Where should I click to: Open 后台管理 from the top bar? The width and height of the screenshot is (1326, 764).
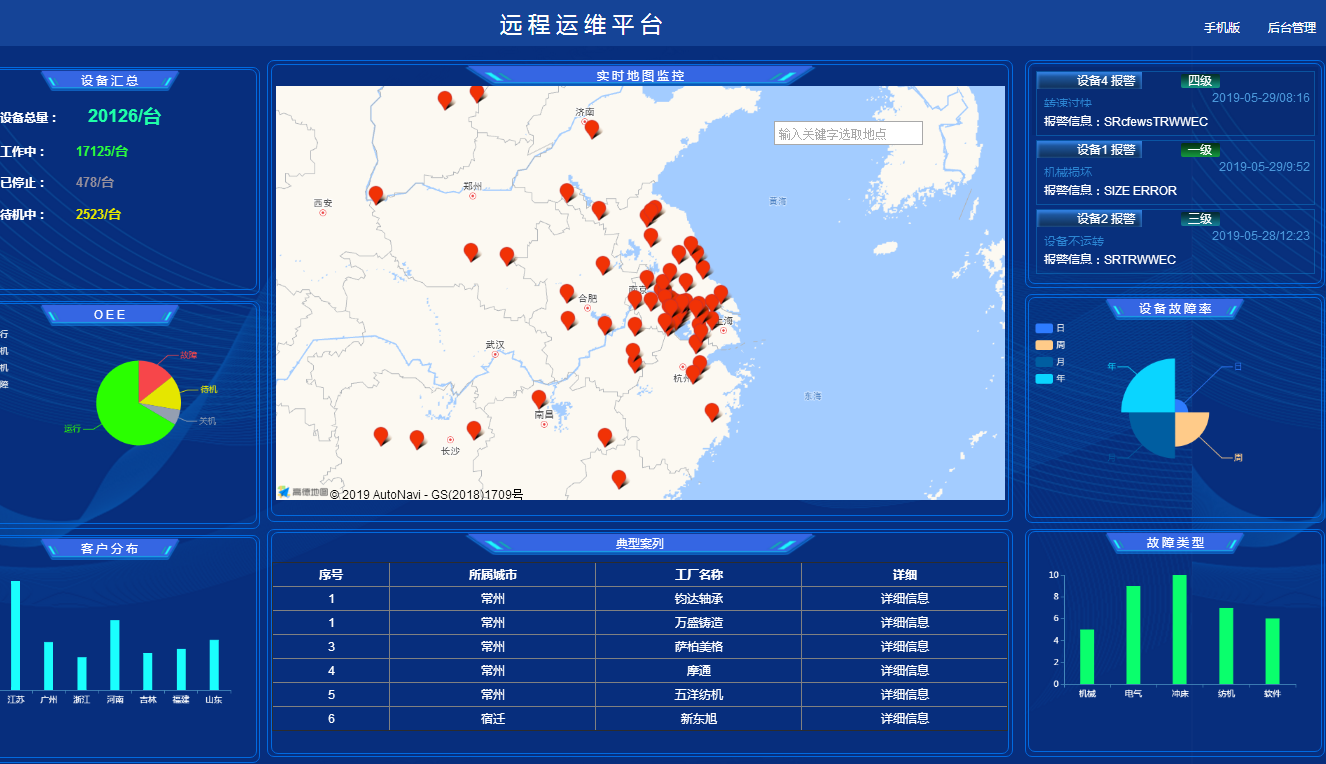click(1291, 28)
